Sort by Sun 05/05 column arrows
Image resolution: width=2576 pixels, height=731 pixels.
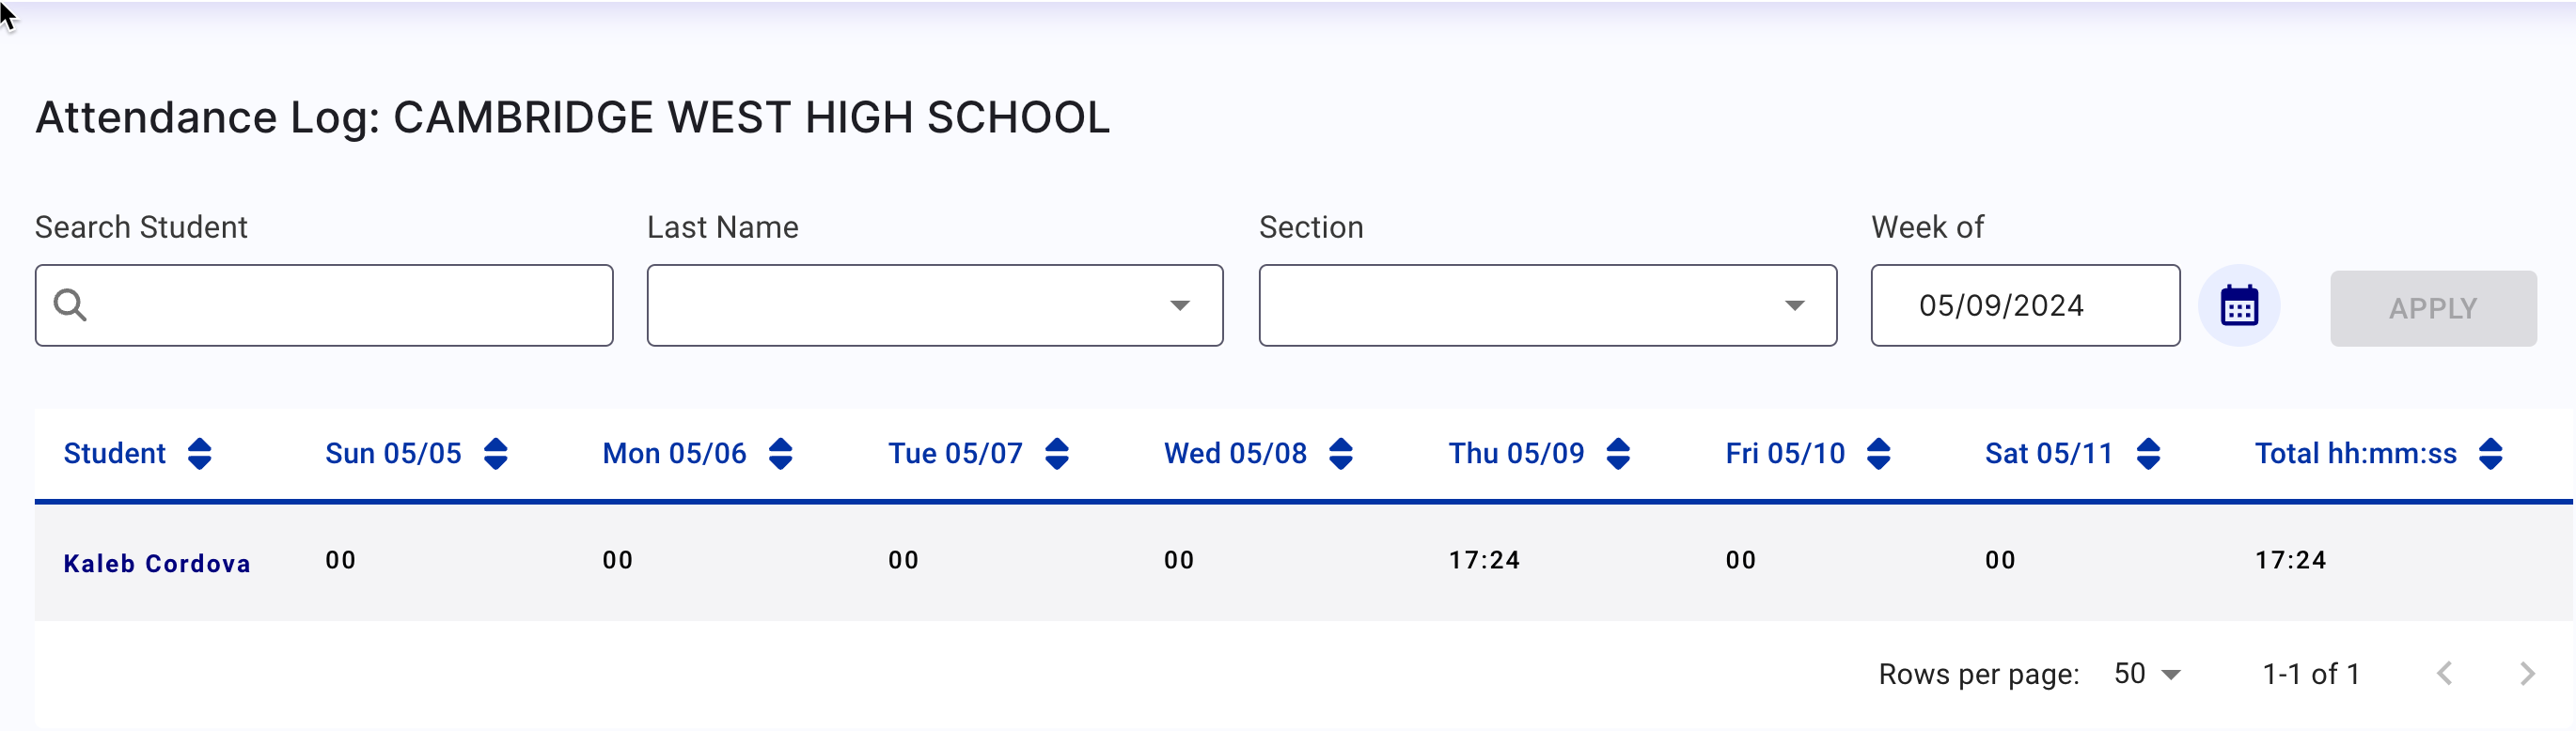(496, 454)
